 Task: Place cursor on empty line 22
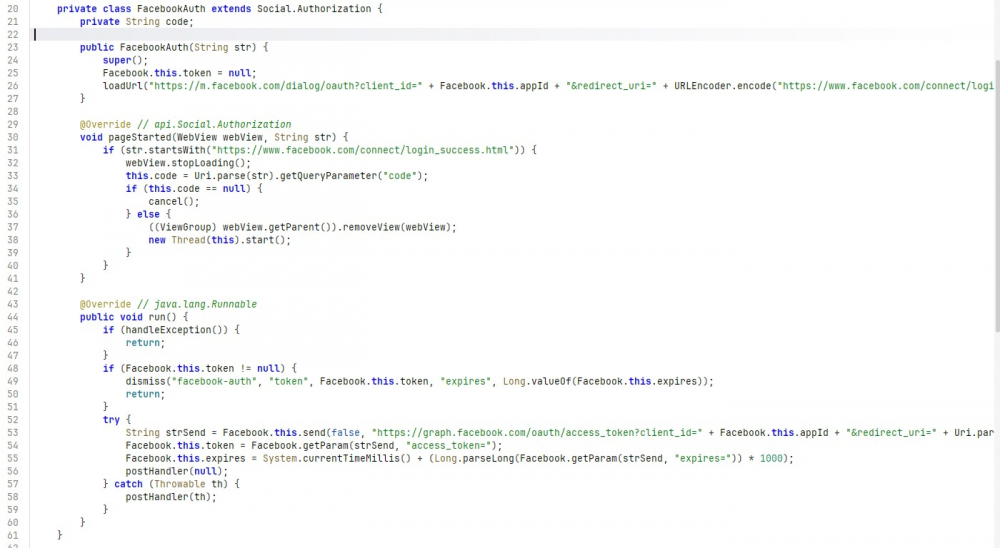(x=300, y=34)
